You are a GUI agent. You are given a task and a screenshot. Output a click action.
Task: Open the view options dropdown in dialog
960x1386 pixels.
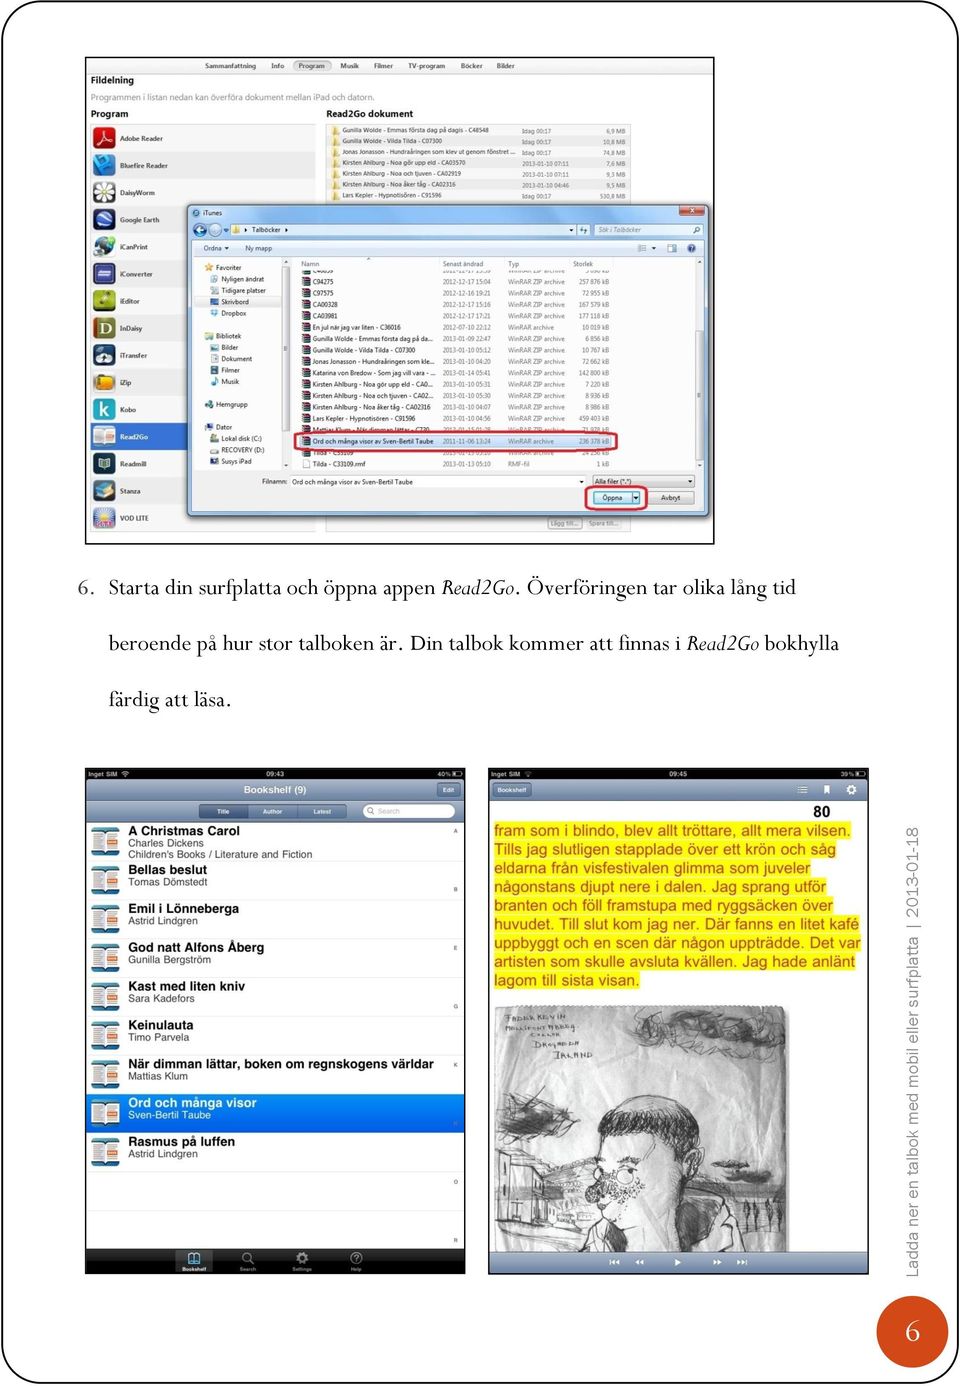(x=654, y=248)
